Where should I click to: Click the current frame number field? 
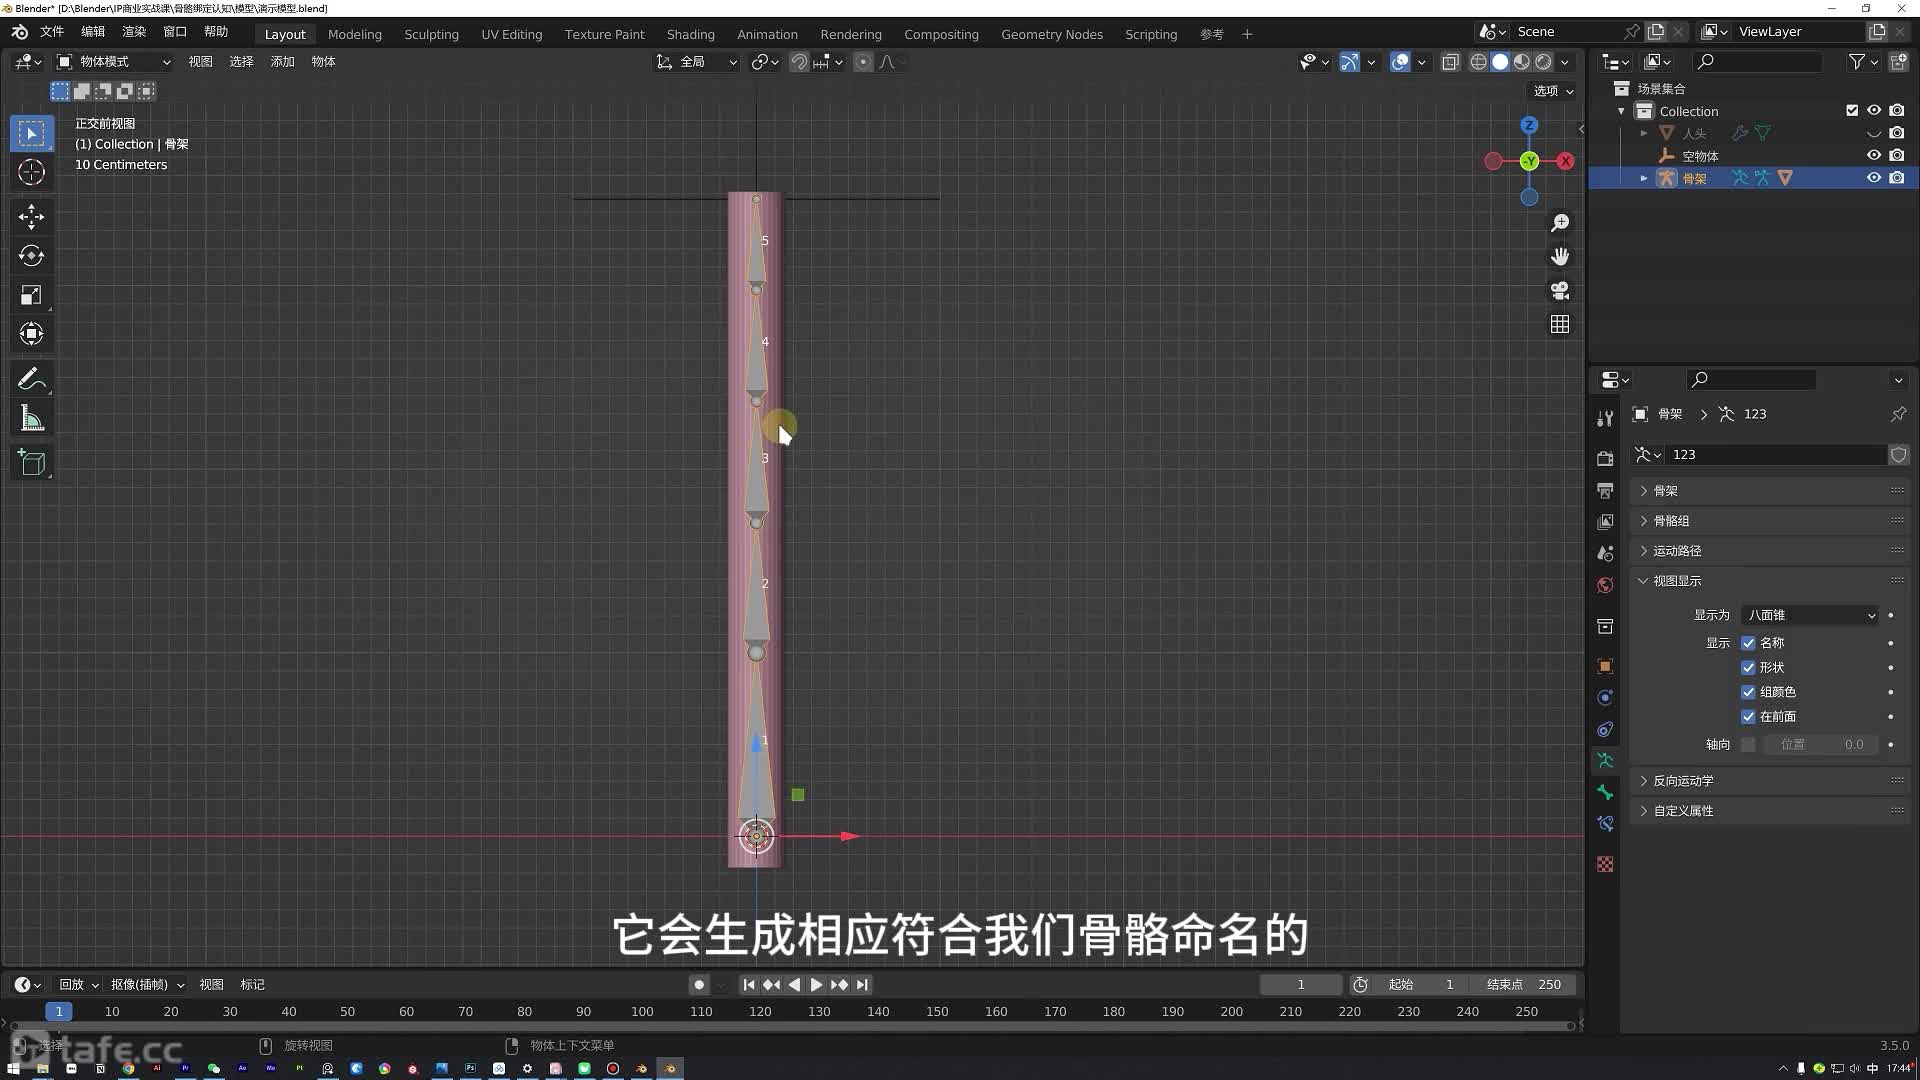pyautogui.click(x=1301, y=985)
